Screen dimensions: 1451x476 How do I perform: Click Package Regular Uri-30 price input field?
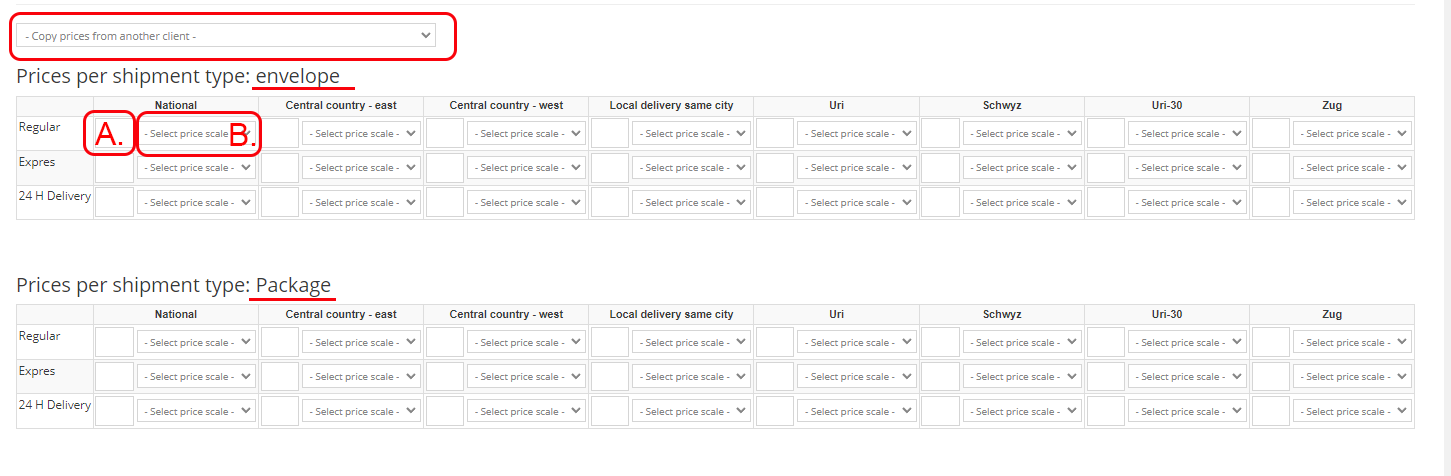click(x=1105, y=342)
